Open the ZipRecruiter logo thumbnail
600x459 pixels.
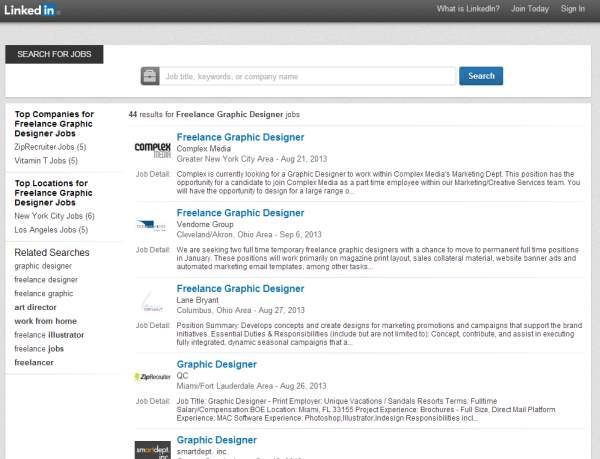(x=152, y=377)
